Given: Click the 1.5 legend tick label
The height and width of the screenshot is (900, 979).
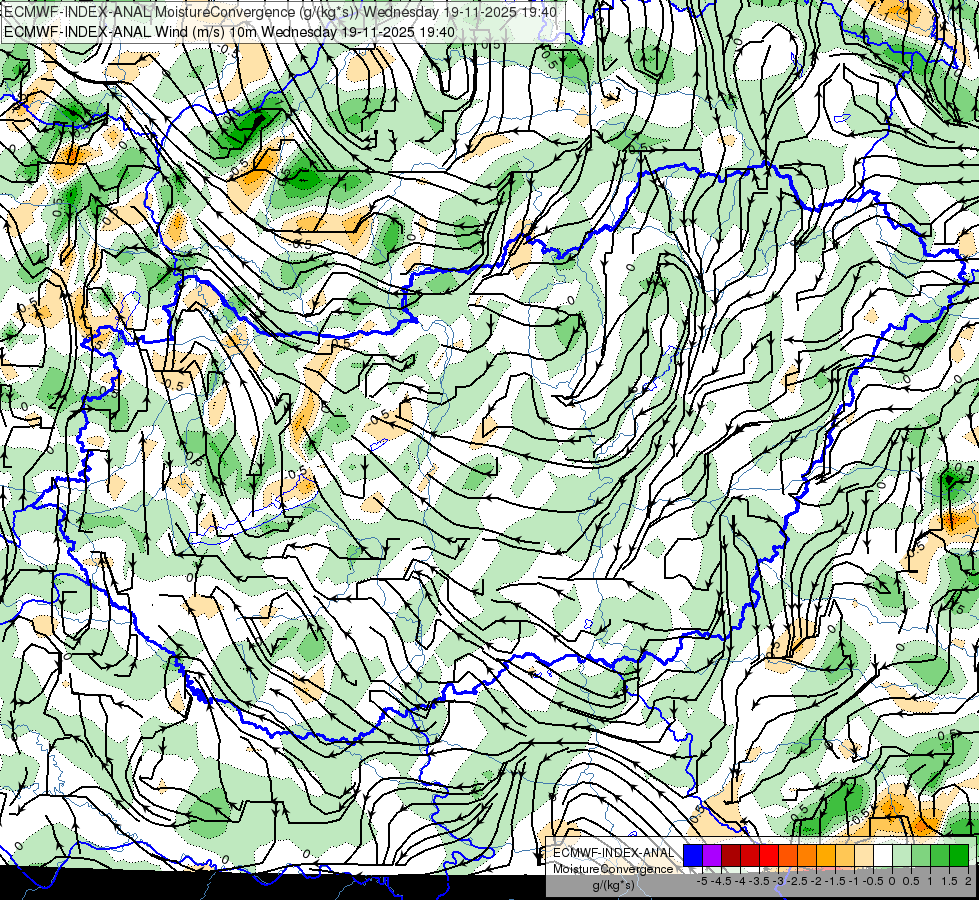Looking at the screenshot, I should click(950, 881).
